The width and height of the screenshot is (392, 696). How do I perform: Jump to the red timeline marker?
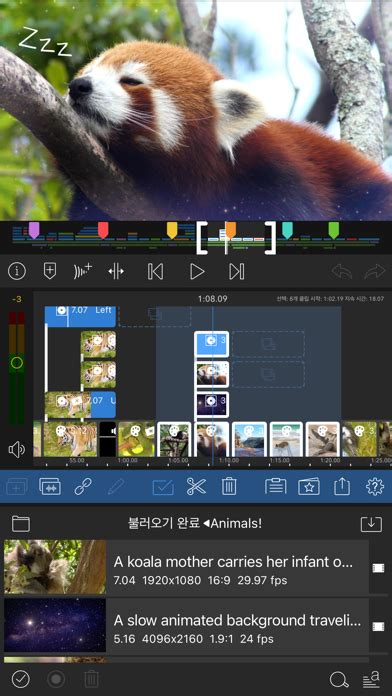pyautogui.click(x=103, y=230)
